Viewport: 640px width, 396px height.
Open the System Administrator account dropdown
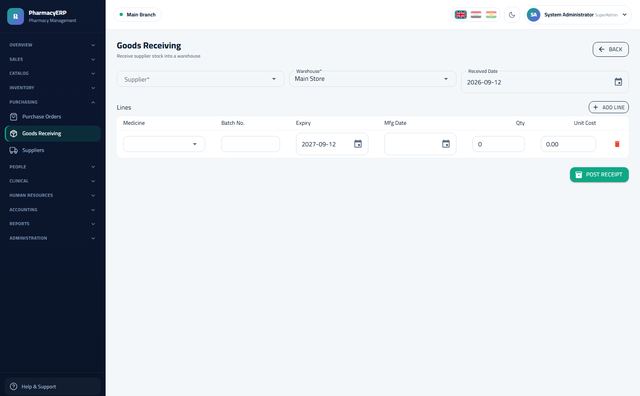(x=578, y=15)
